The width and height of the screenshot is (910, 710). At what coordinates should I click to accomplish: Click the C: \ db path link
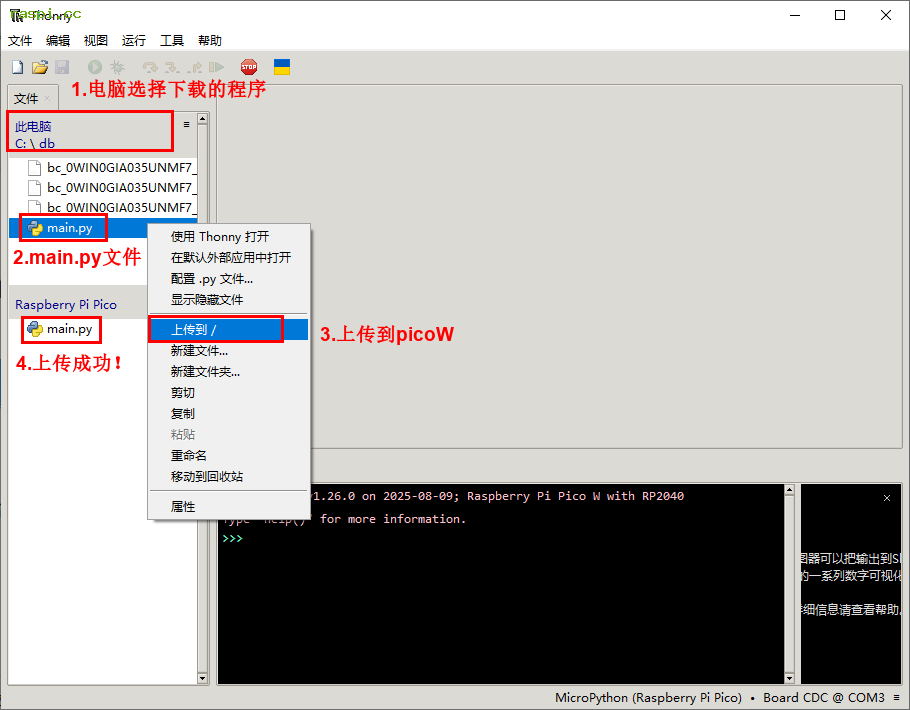coord(35,143)
